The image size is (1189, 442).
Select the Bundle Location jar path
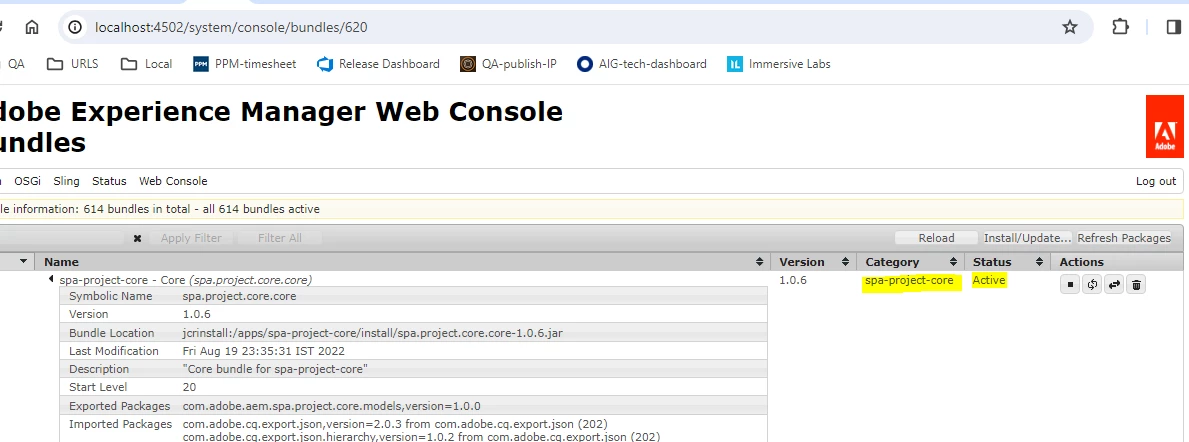click(373, 333)
